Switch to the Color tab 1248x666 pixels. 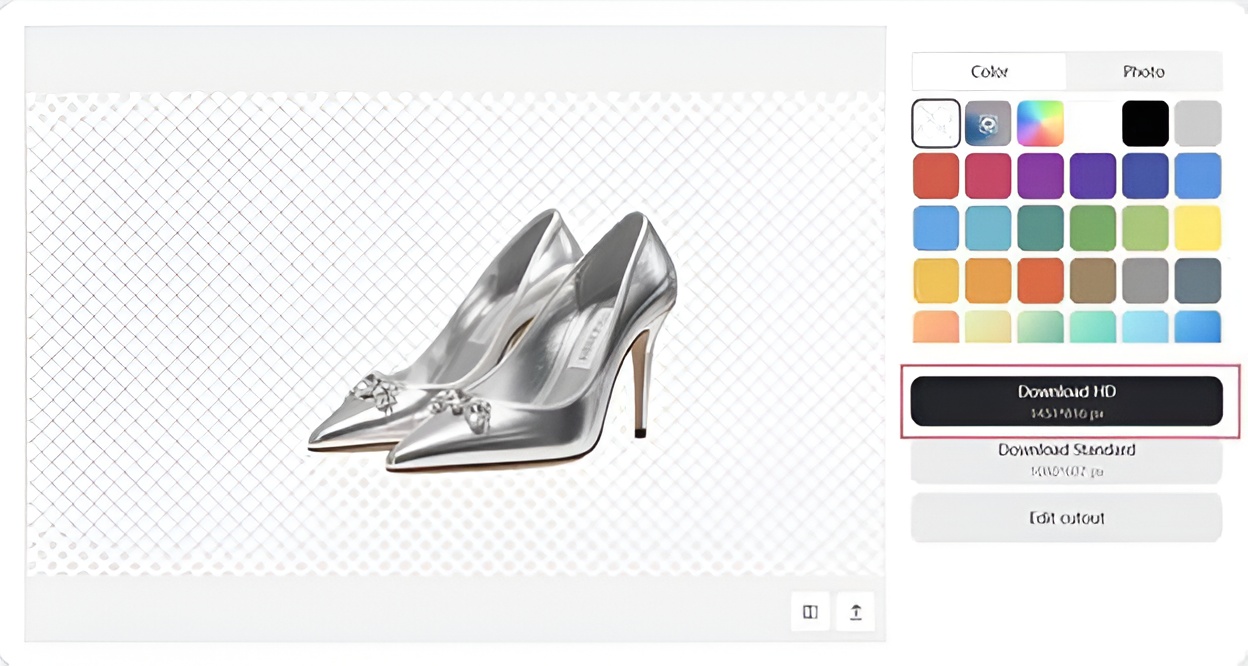(x=989, y=72)
